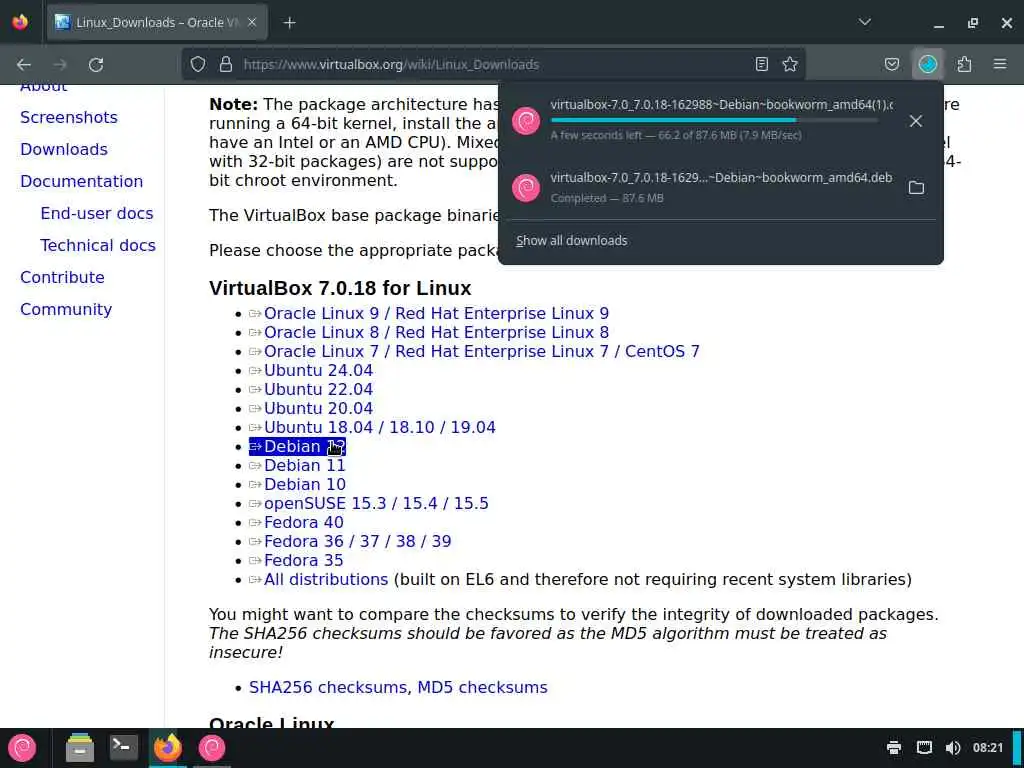
Task: Open the Save to Pocket icon
Action: tap(892, 64)
